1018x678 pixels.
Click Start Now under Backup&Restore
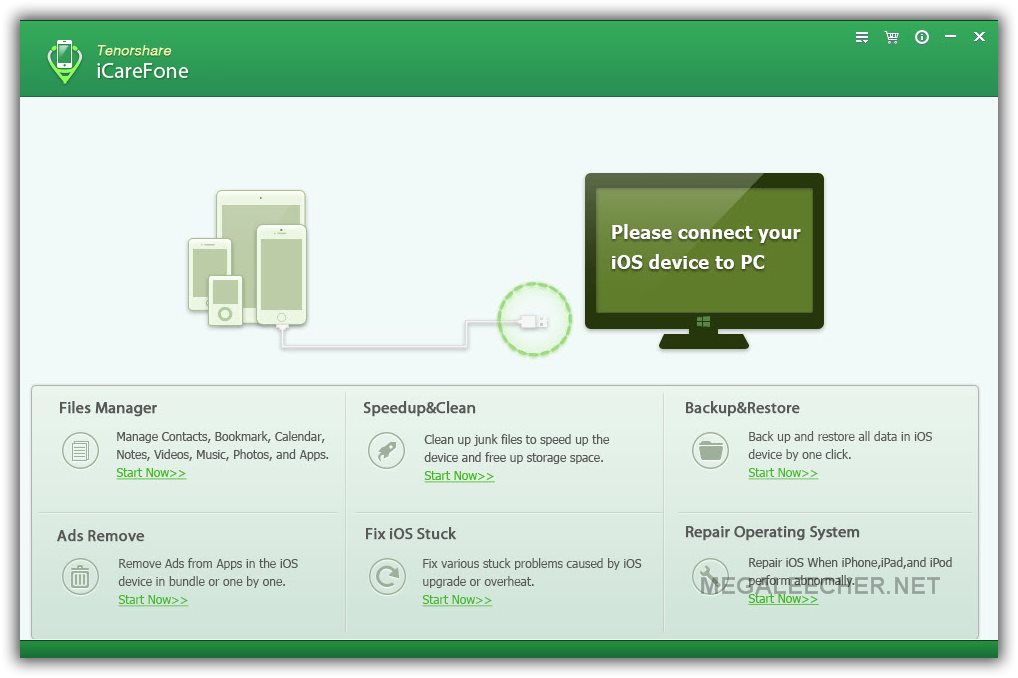783,473
